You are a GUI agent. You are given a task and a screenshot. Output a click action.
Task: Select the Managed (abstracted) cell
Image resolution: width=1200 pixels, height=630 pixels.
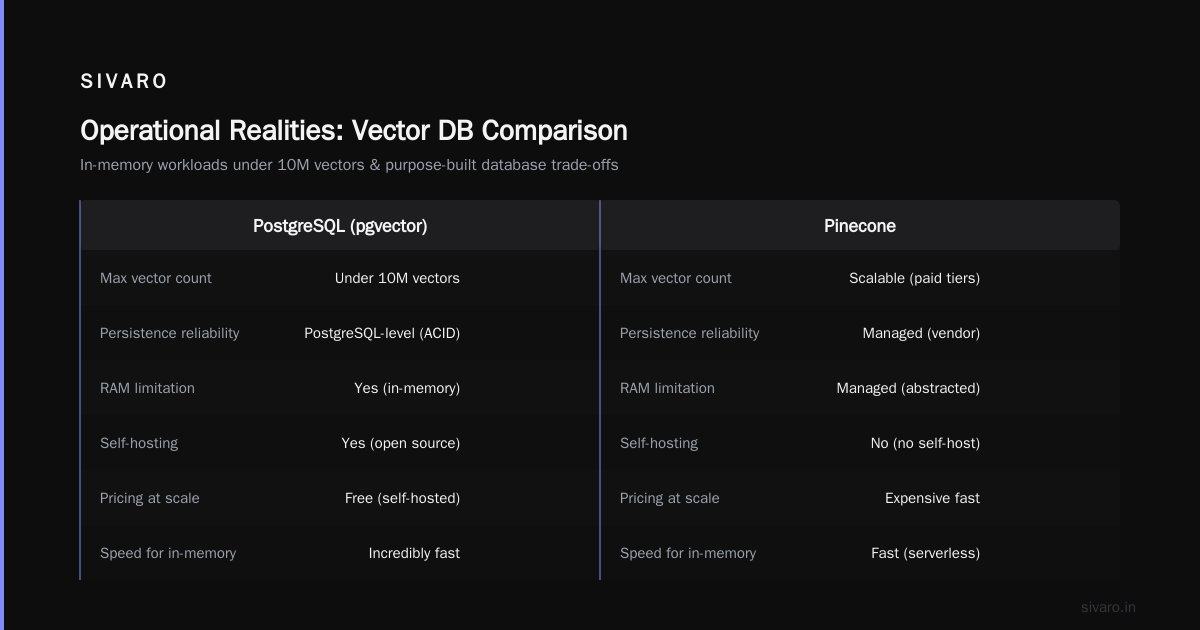[908, 388]
